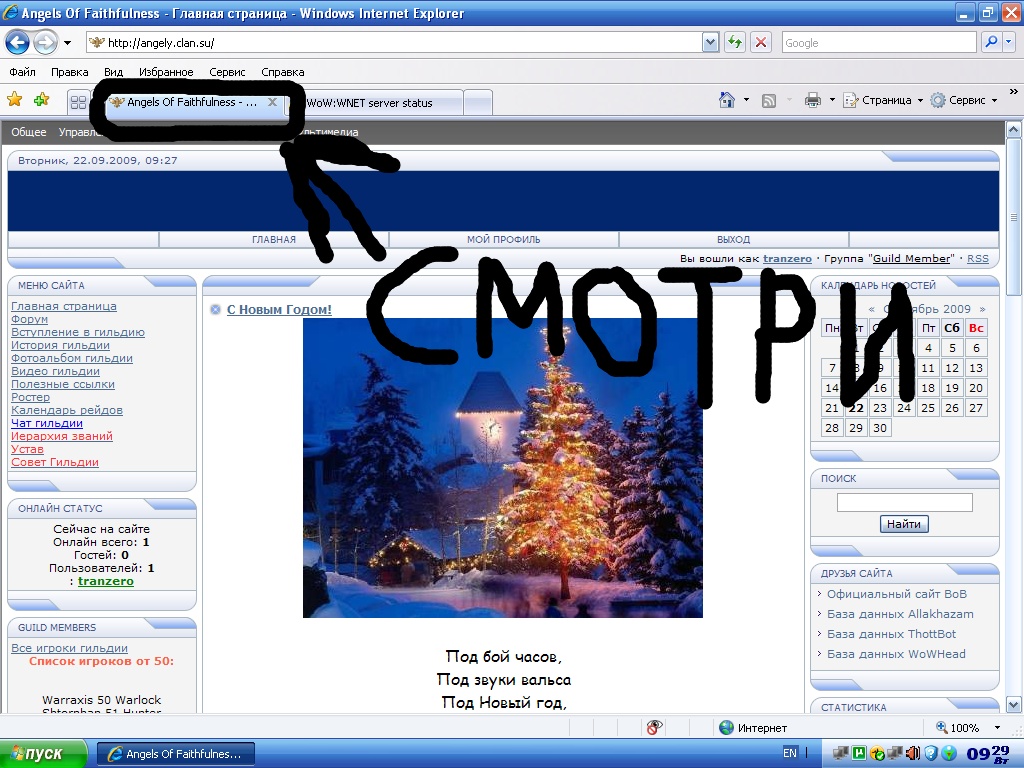Go to next month calendar arrow
The width and height of the screenshot is (1024, 768).
click(982, 310)
